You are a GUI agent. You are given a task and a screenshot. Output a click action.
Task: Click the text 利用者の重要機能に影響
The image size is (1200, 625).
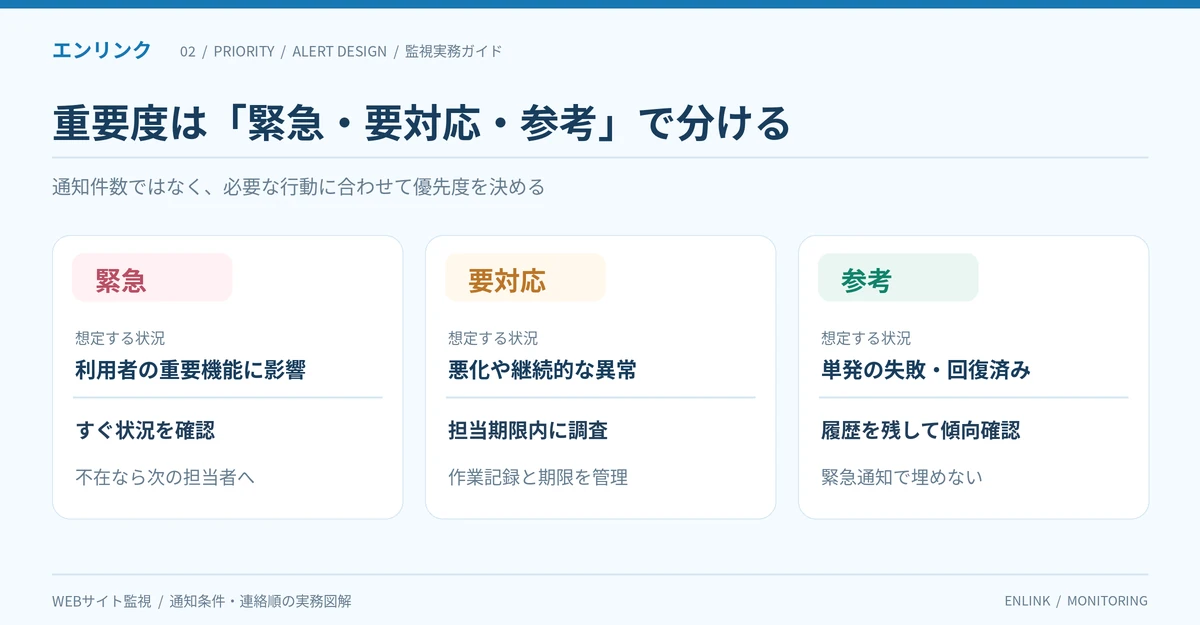(x=190, y=370)
